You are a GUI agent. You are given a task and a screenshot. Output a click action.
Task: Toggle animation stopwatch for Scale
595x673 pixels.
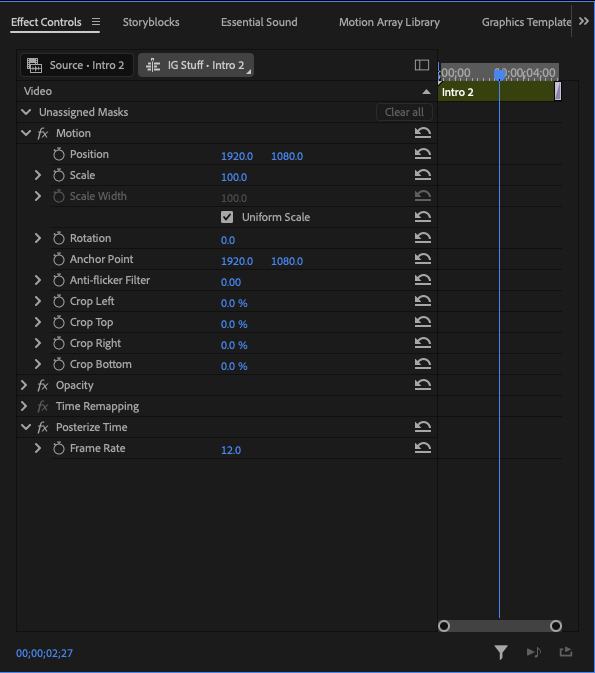[59, 175]
